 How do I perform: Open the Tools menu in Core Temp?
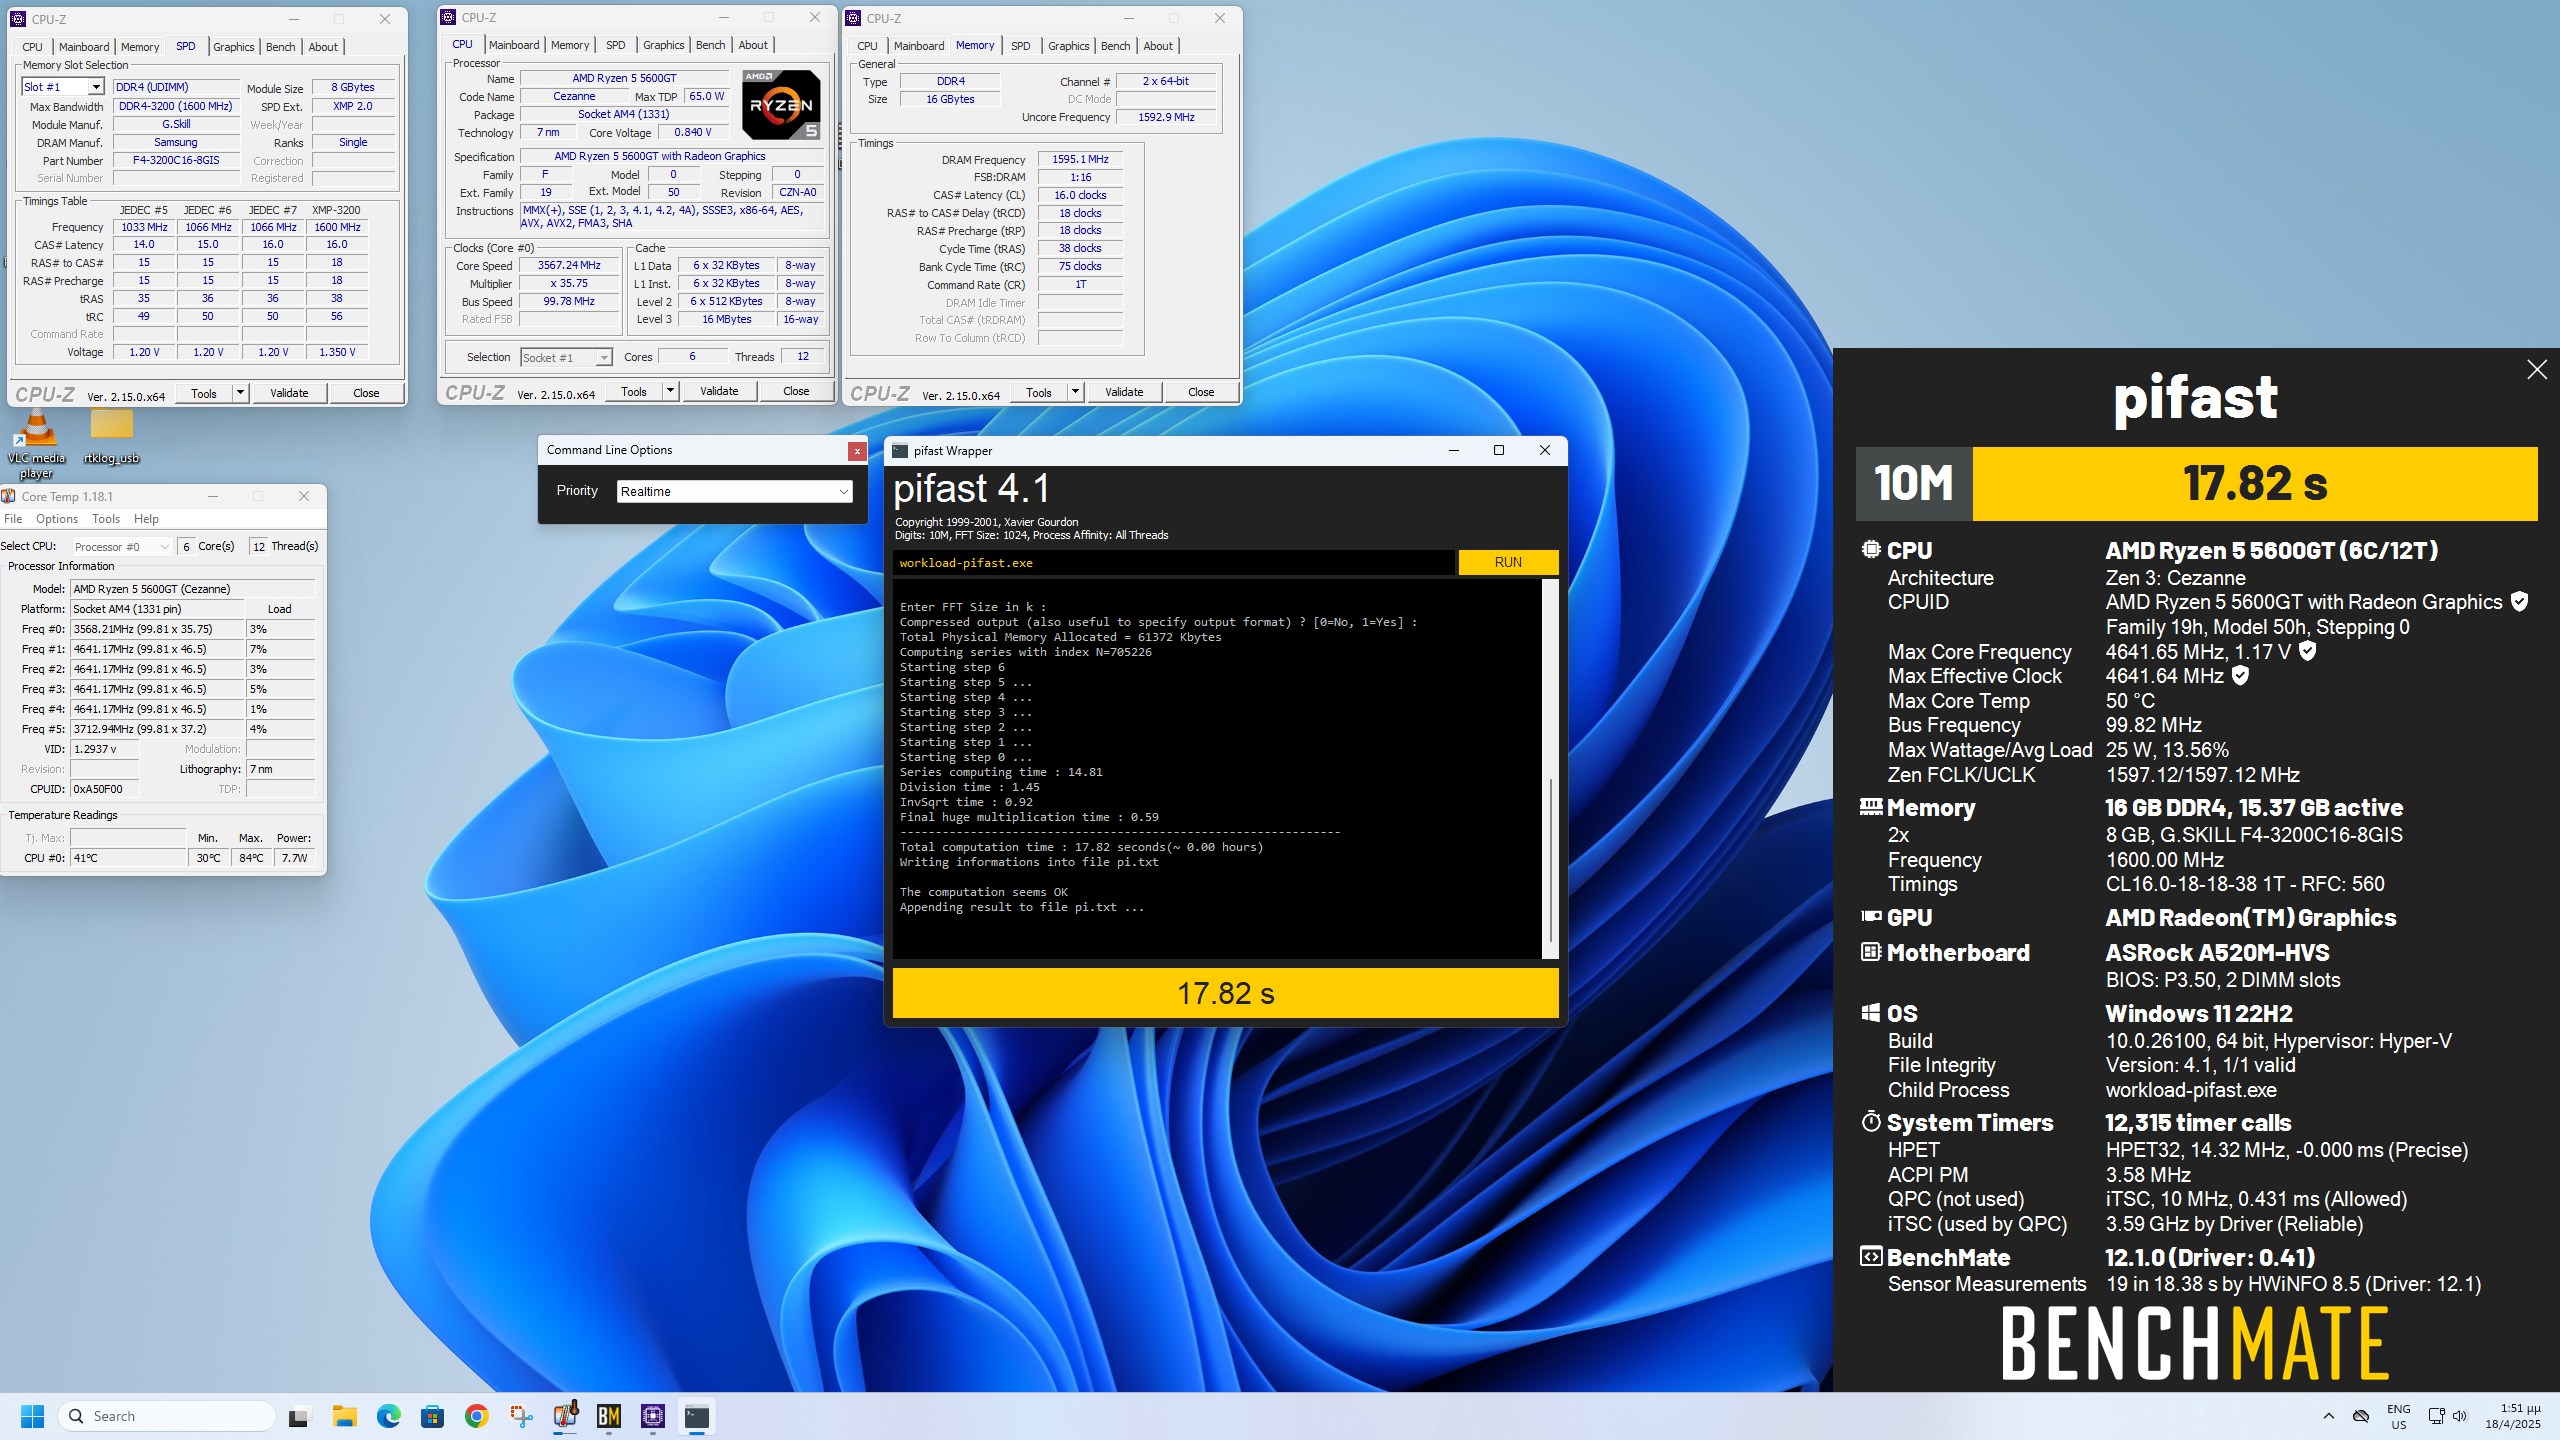106,519
